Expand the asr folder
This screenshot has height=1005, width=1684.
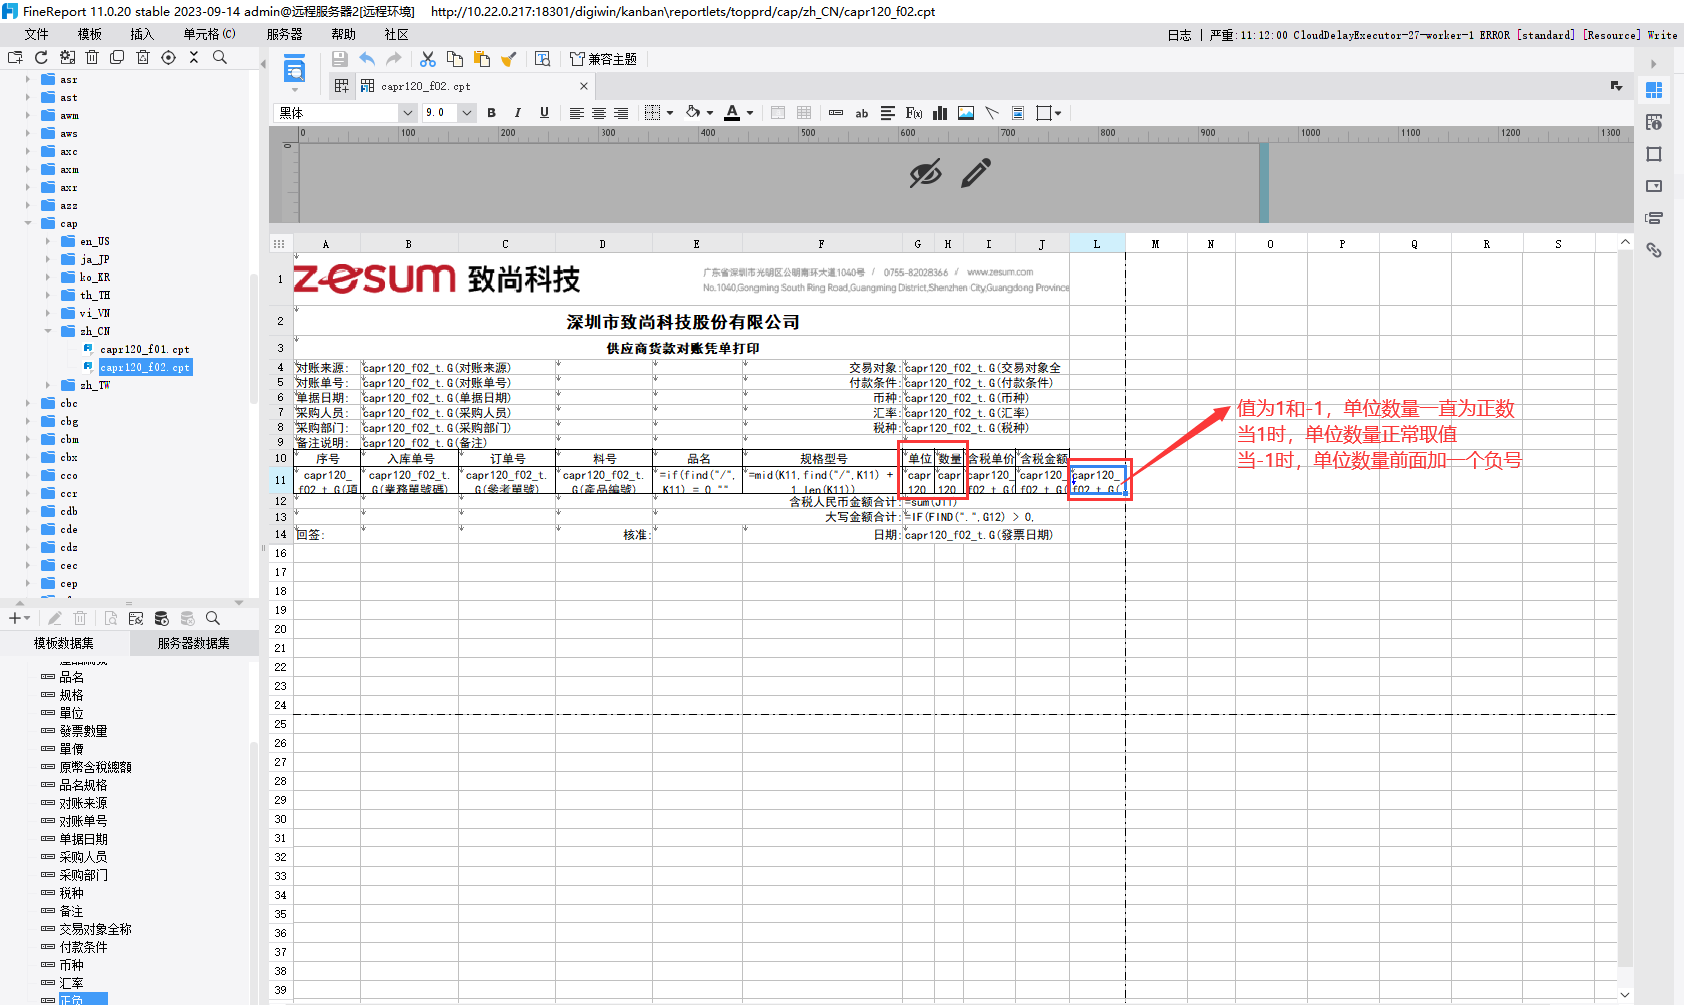click(x=27, y=79)
